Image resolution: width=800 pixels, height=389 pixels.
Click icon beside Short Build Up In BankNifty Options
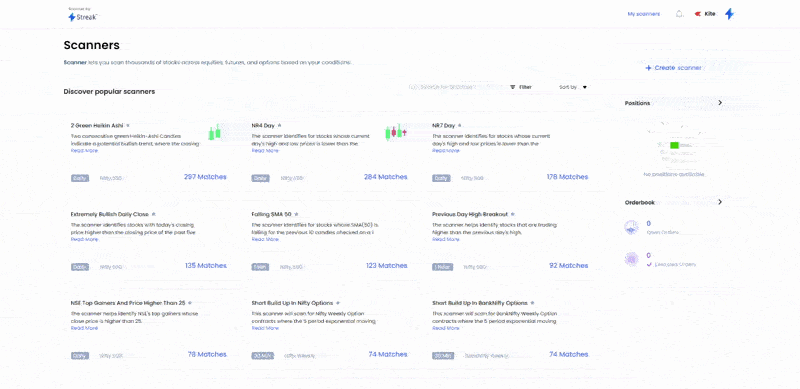pyautogui.click(x=532, y=303)
